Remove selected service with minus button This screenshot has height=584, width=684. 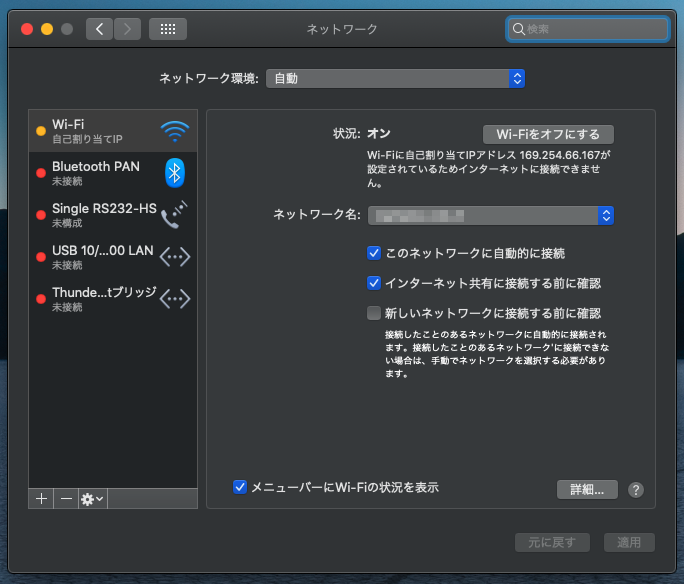coord(66,499)
